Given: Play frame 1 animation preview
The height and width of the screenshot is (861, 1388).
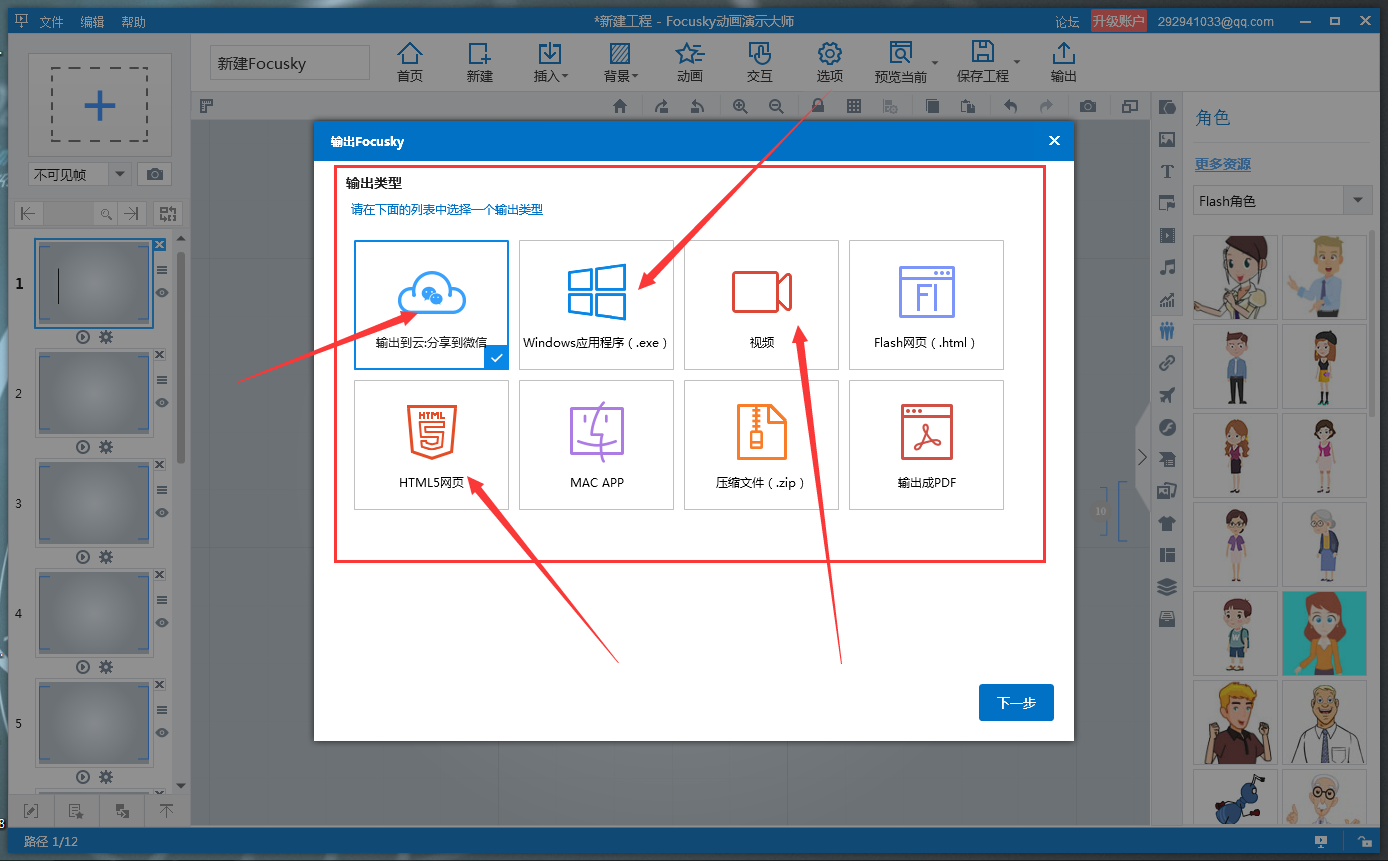Looking at the screenshot, I should pos(83,337).
